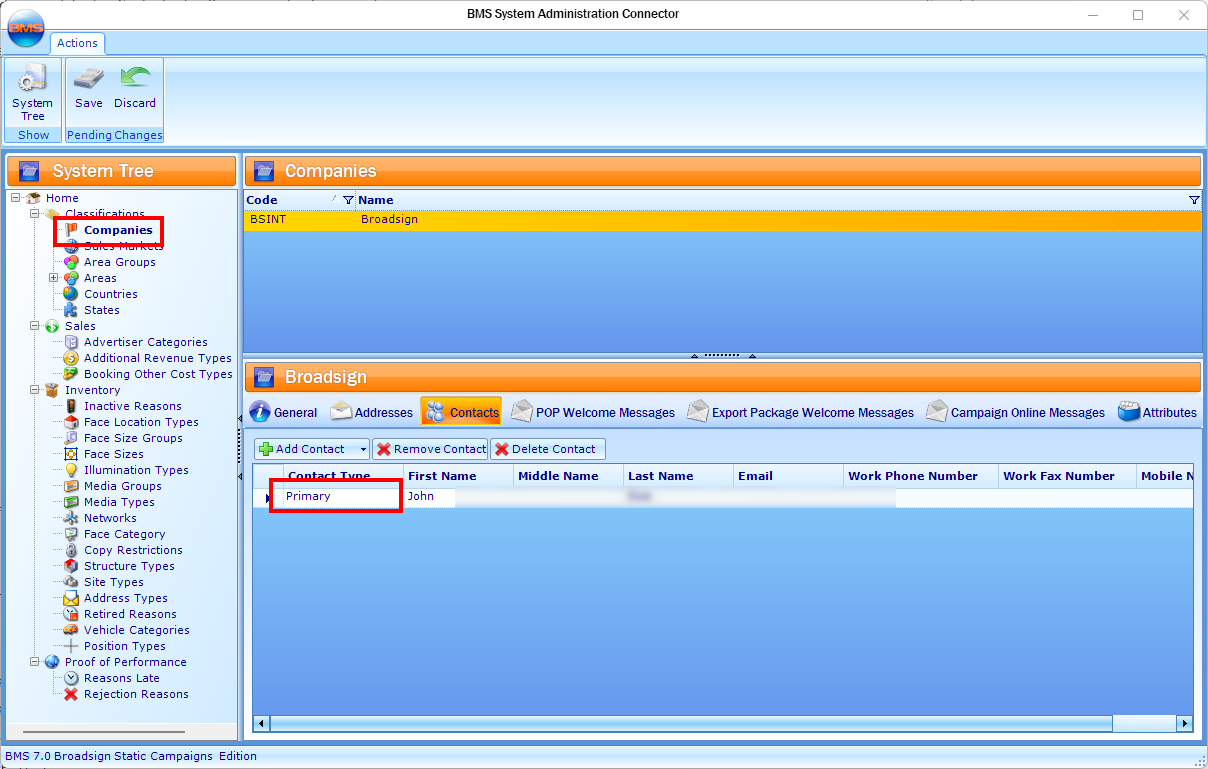Click the Delete Contact button

(x=547, y=449)
